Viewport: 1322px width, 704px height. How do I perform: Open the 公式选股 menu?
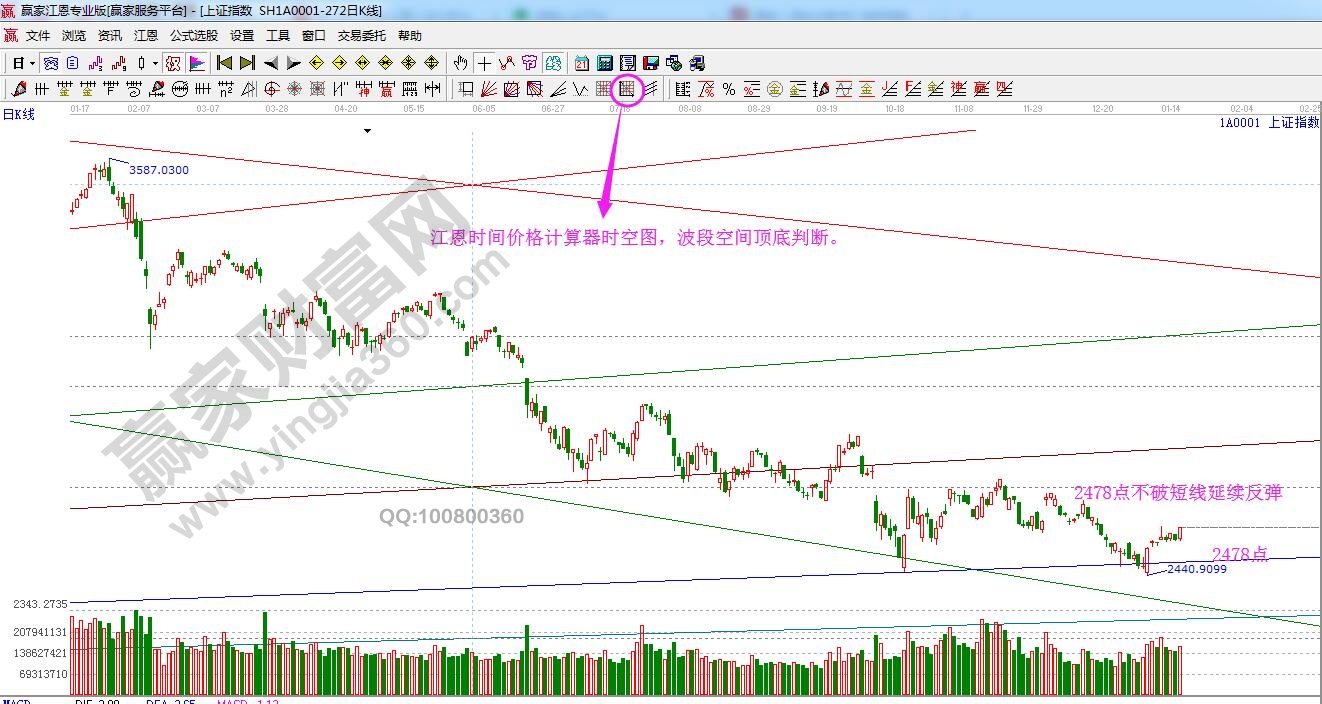(193, 35)
